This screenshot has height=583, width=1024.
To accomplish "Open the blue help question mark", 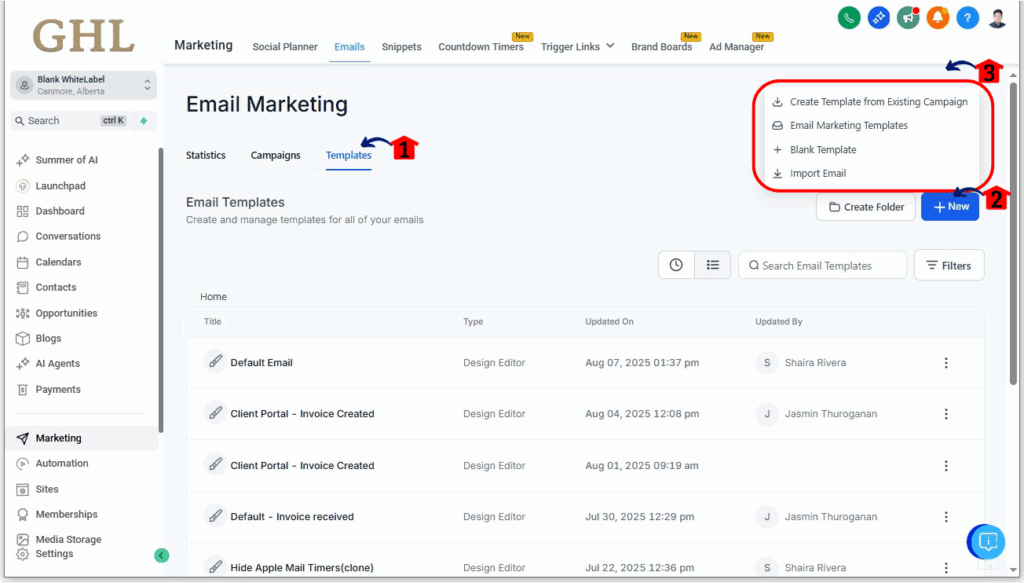I will coord(967,18).
